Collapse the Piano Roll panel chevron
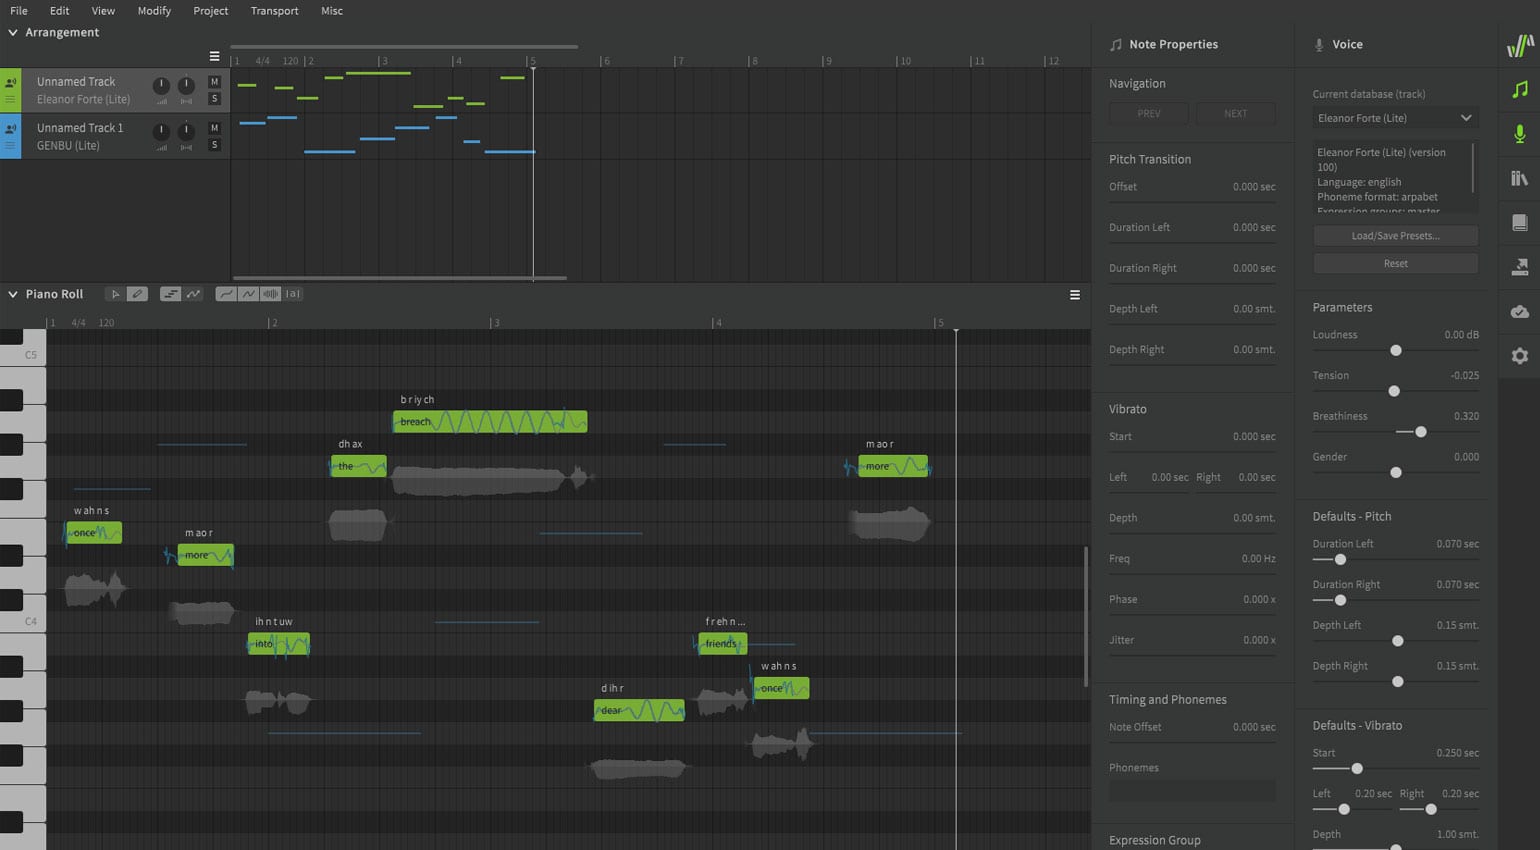This screenshot has height=850, width=1540. pos(13,294)
